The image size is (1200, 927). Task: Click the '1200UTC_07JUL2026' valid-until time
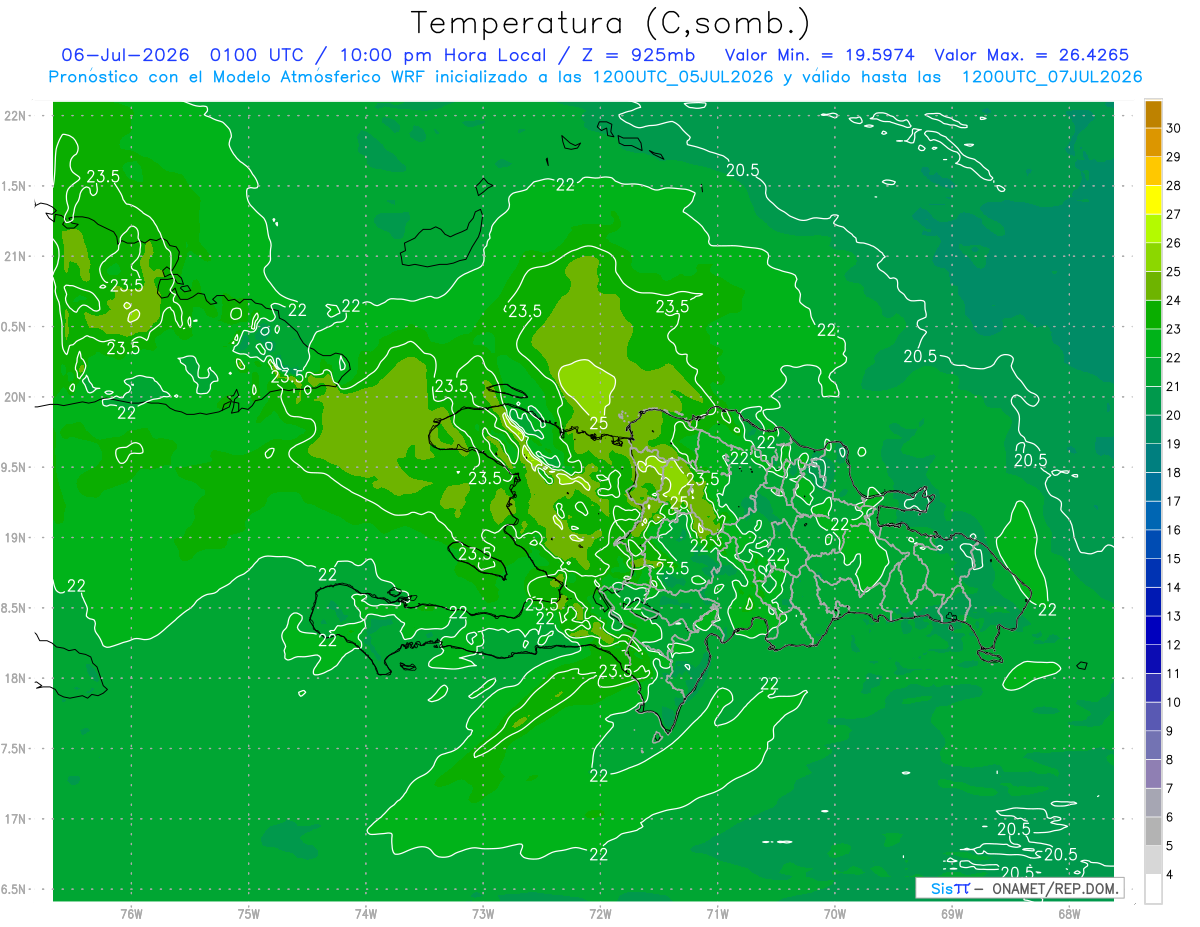coord(1051,77)
